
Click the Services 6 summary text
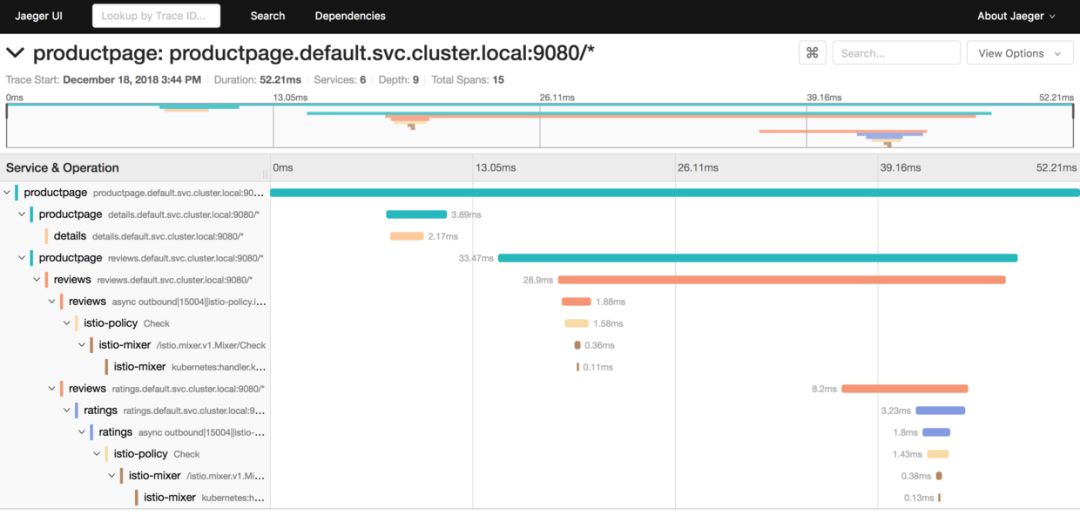click(338, 80)
